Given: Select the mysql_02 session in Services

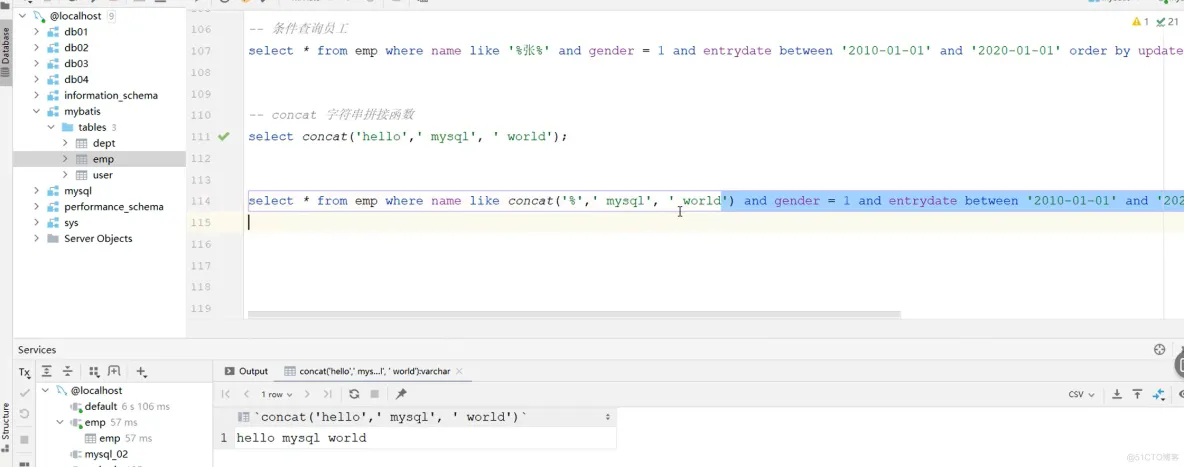Looking at the screenshot, I should point(106,454).
